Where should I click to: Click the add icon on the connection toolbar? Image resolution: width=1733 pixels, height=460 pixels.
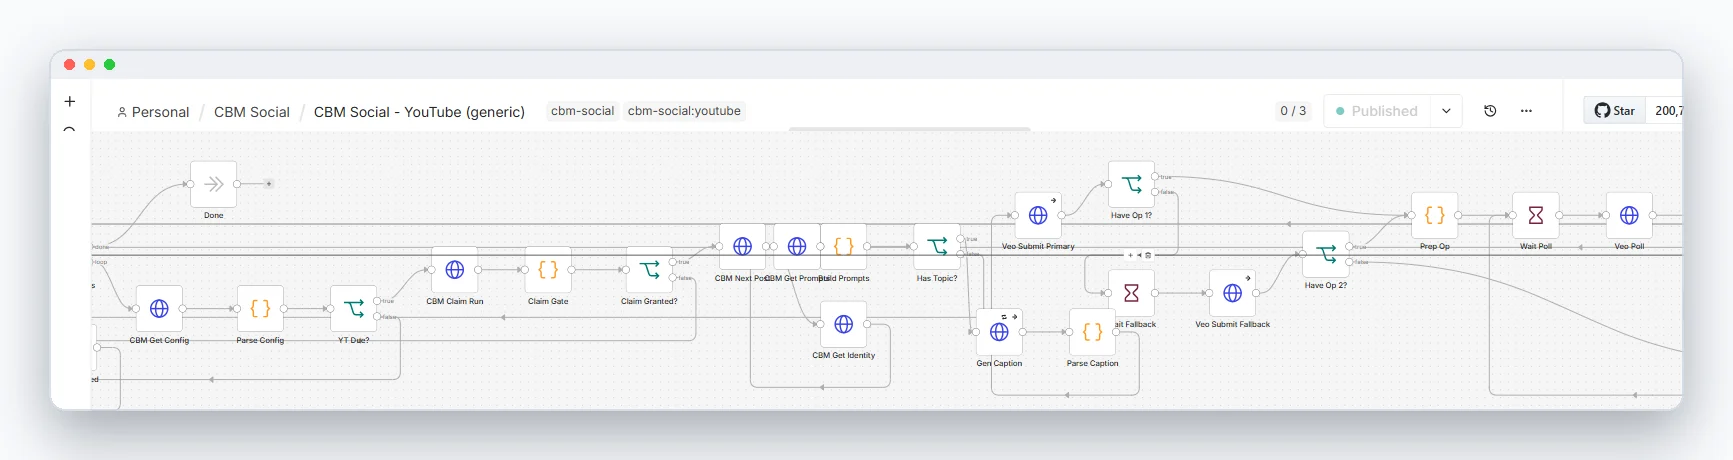pyautogui.click(x=1131, y=255)
